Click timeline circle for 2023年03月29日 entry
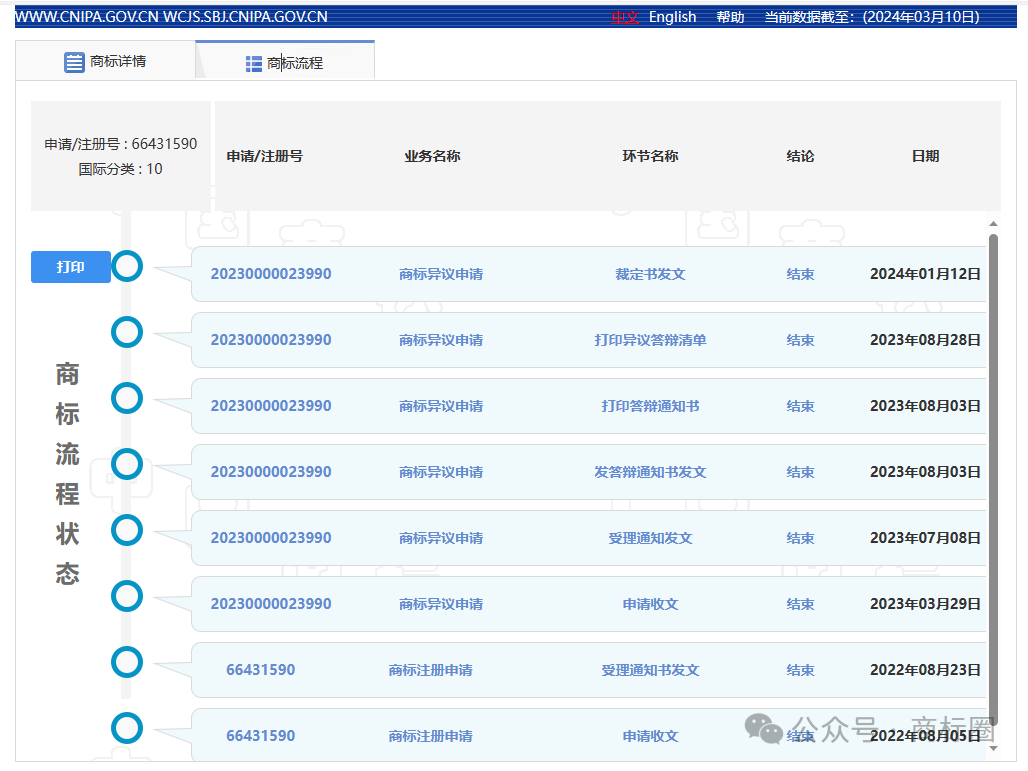Image resolution: width=1028 pixels, height=771 pixels. tap(127, 596)
